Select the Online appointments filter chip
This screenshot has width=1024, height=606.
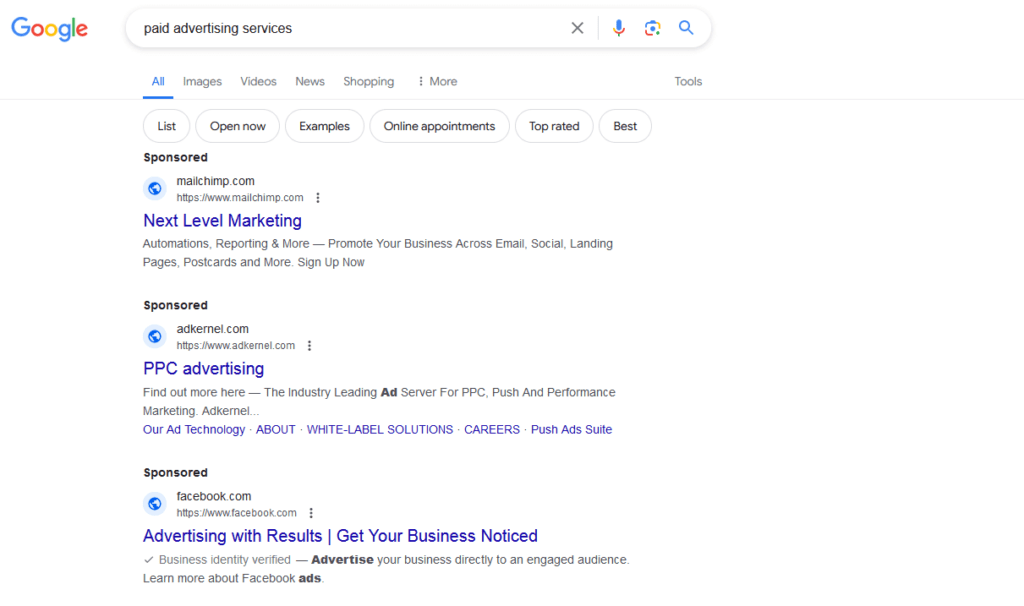pyautogui.click(x=439, y=127)
